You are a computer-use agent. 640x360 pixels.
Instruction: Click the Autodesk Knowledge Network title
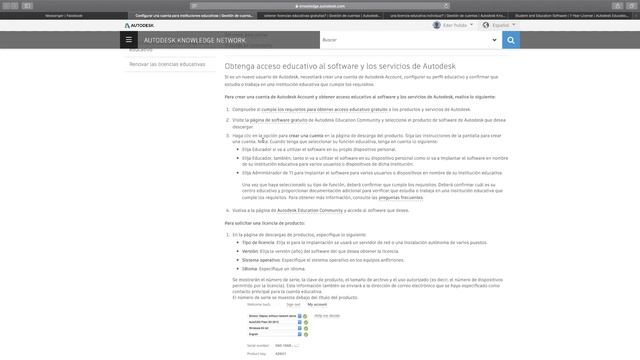195,40
